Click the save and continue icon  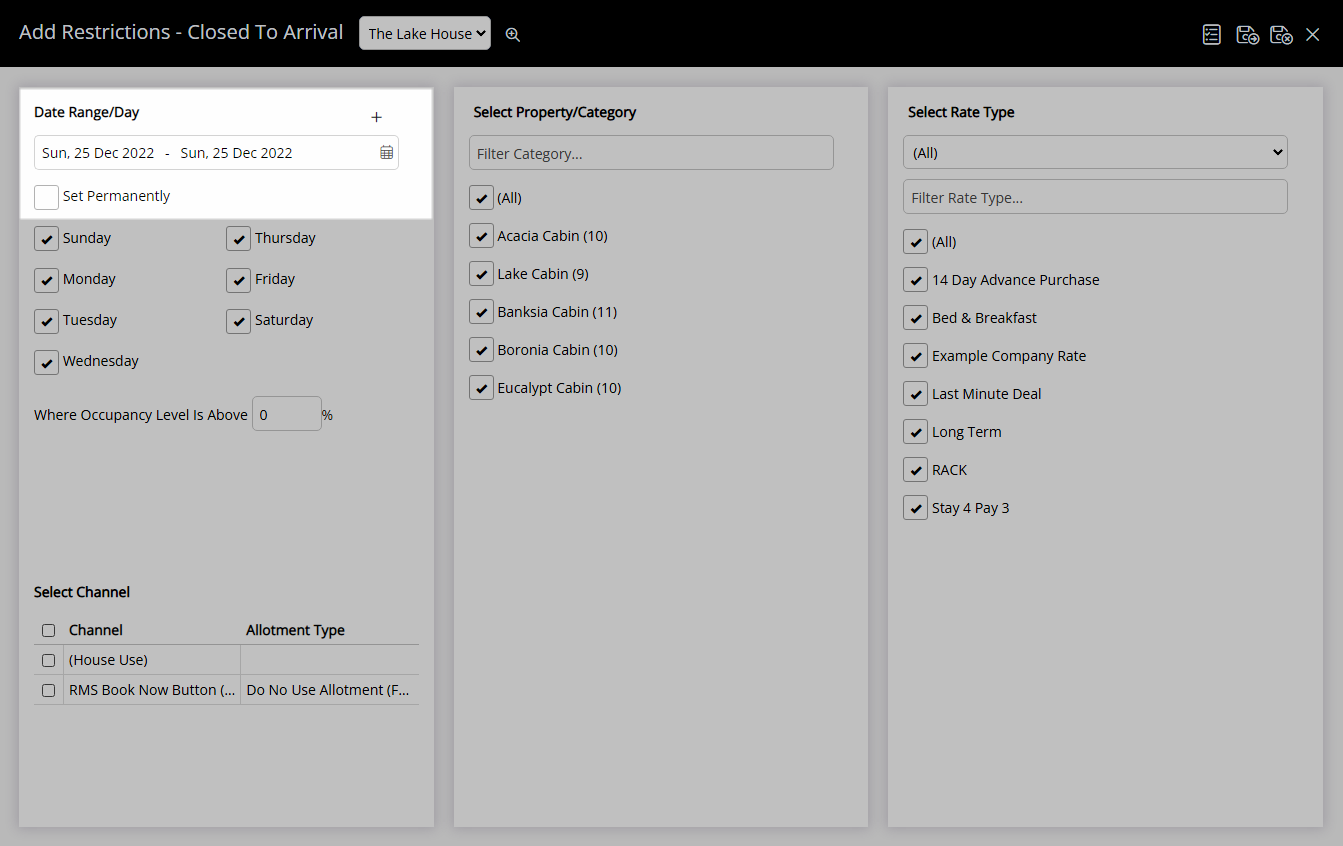[x=1247, y=34]
